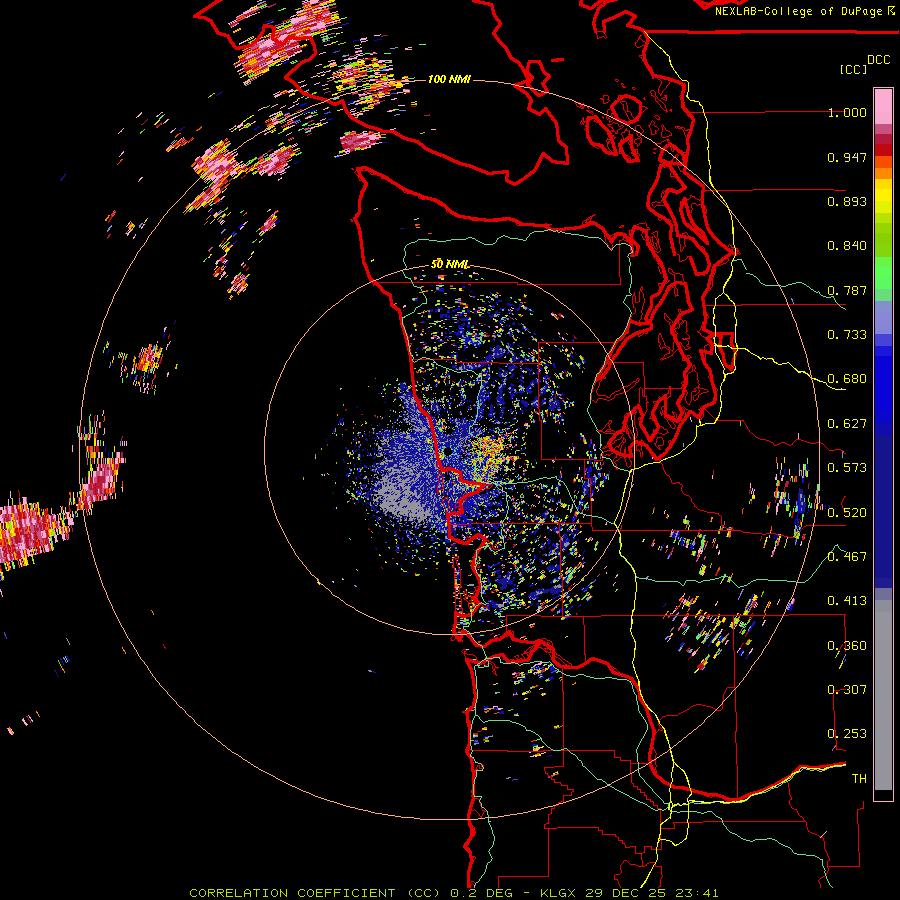Click the TH threshold label on scale
The height and width of the screenshot is (900, 900).
tap(859, 779)
